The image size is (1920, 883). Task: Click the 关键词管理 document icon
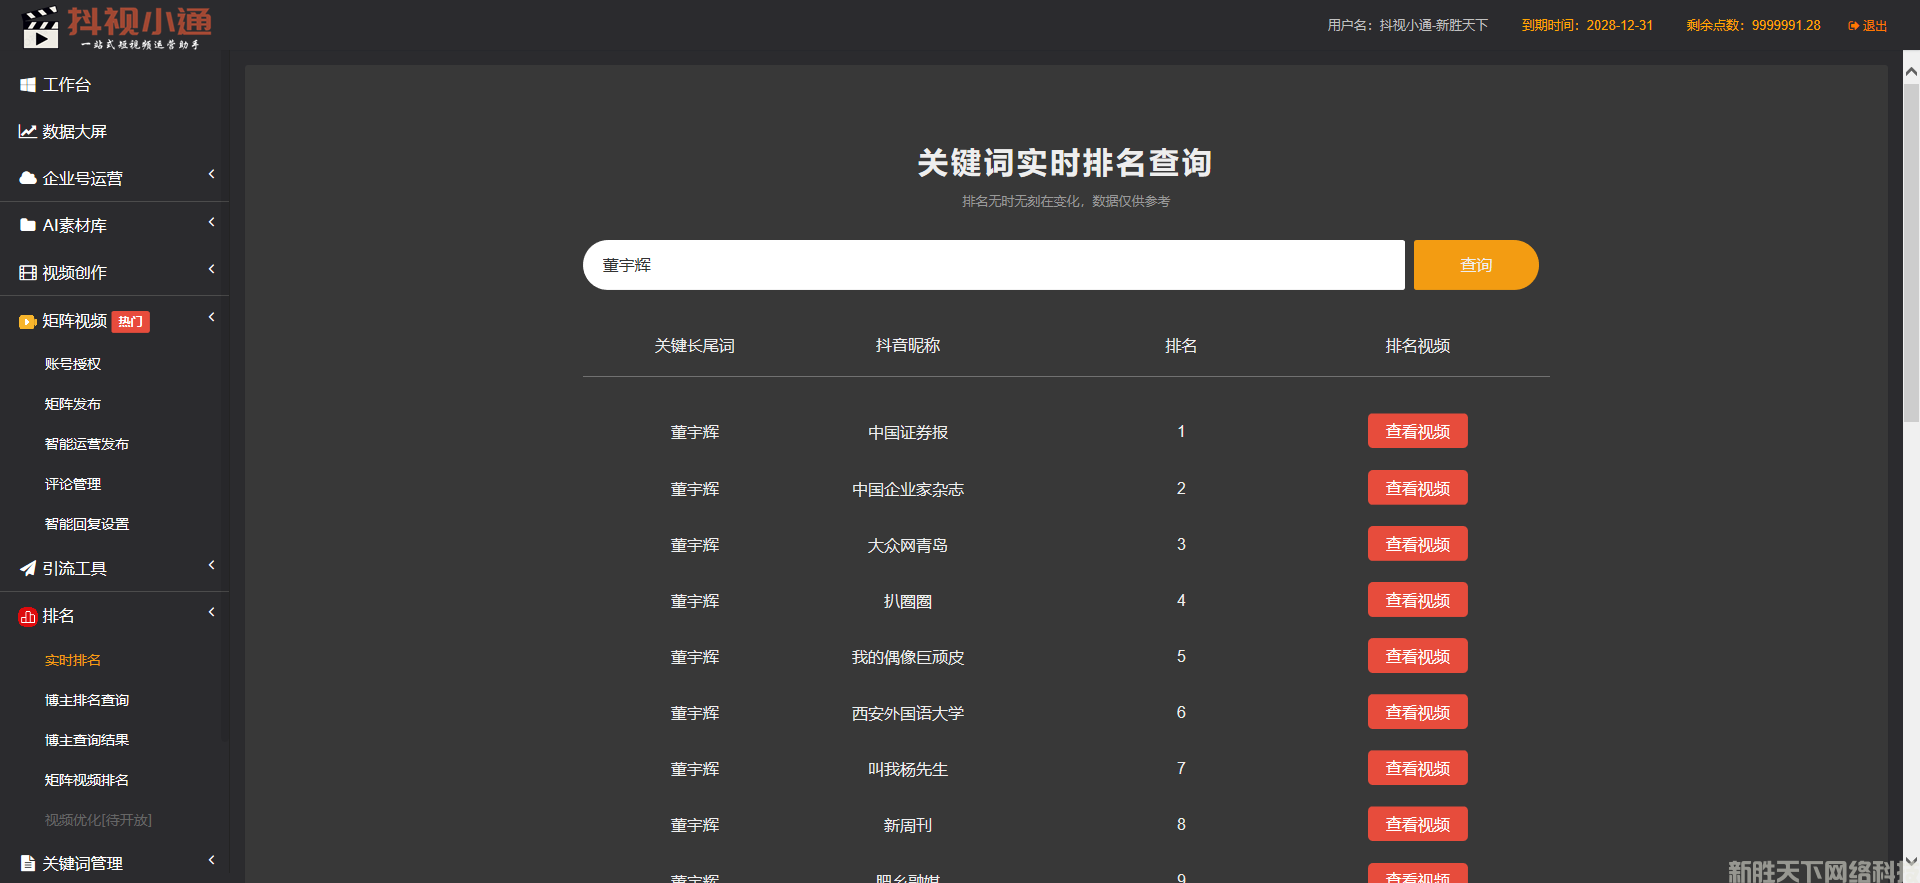[28, 863]
